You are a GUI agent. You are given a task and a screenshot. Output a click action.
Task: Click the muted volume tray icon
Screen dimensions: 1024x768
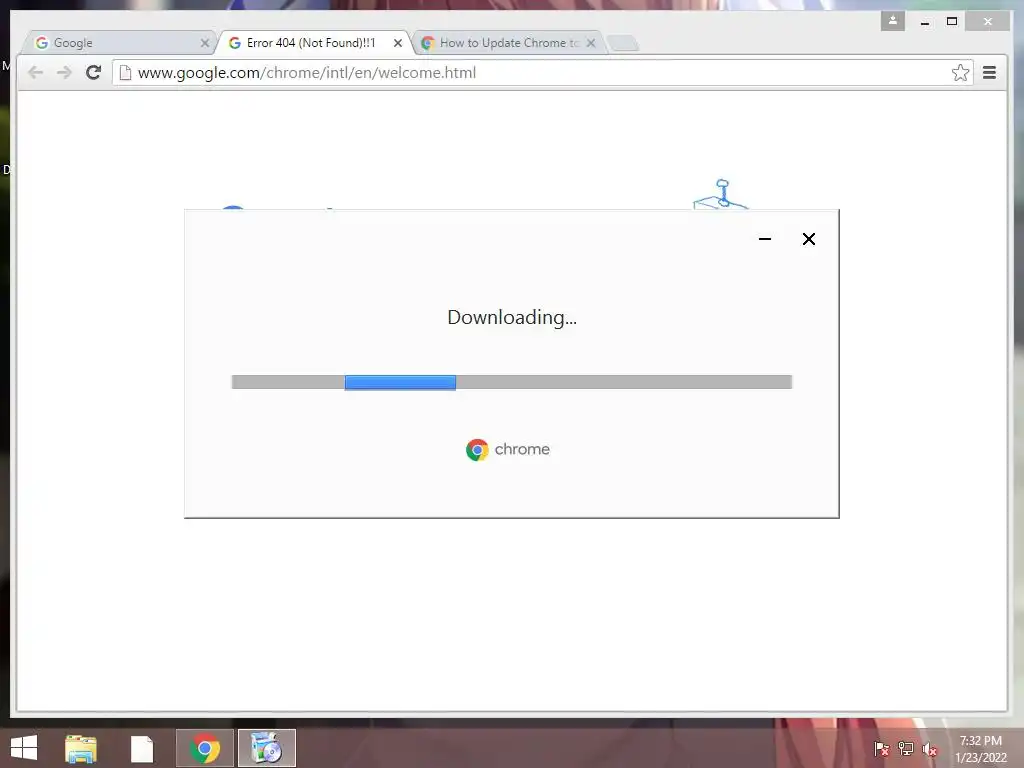tap(930, 749)
